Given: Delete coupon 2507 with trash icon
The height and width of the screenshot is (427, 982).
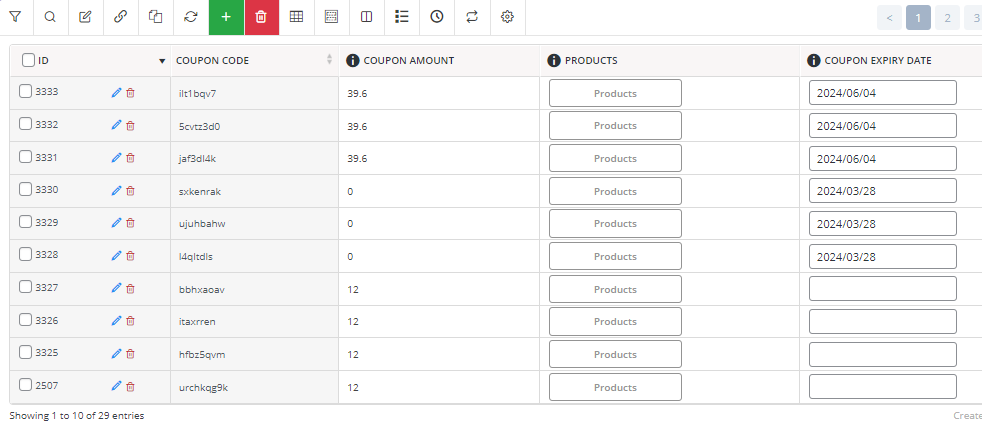Looking at the screenshot, I should click(x=130, y=386).
